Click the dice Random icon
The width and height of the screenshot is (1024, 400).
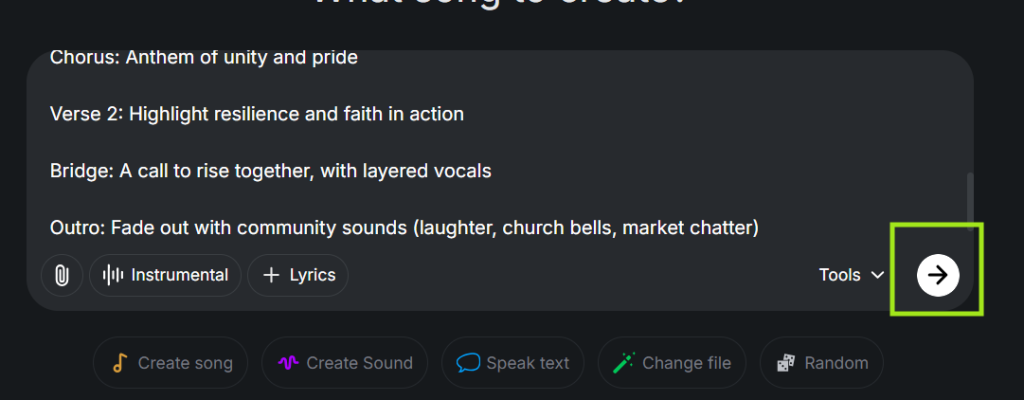pos(787,363)
